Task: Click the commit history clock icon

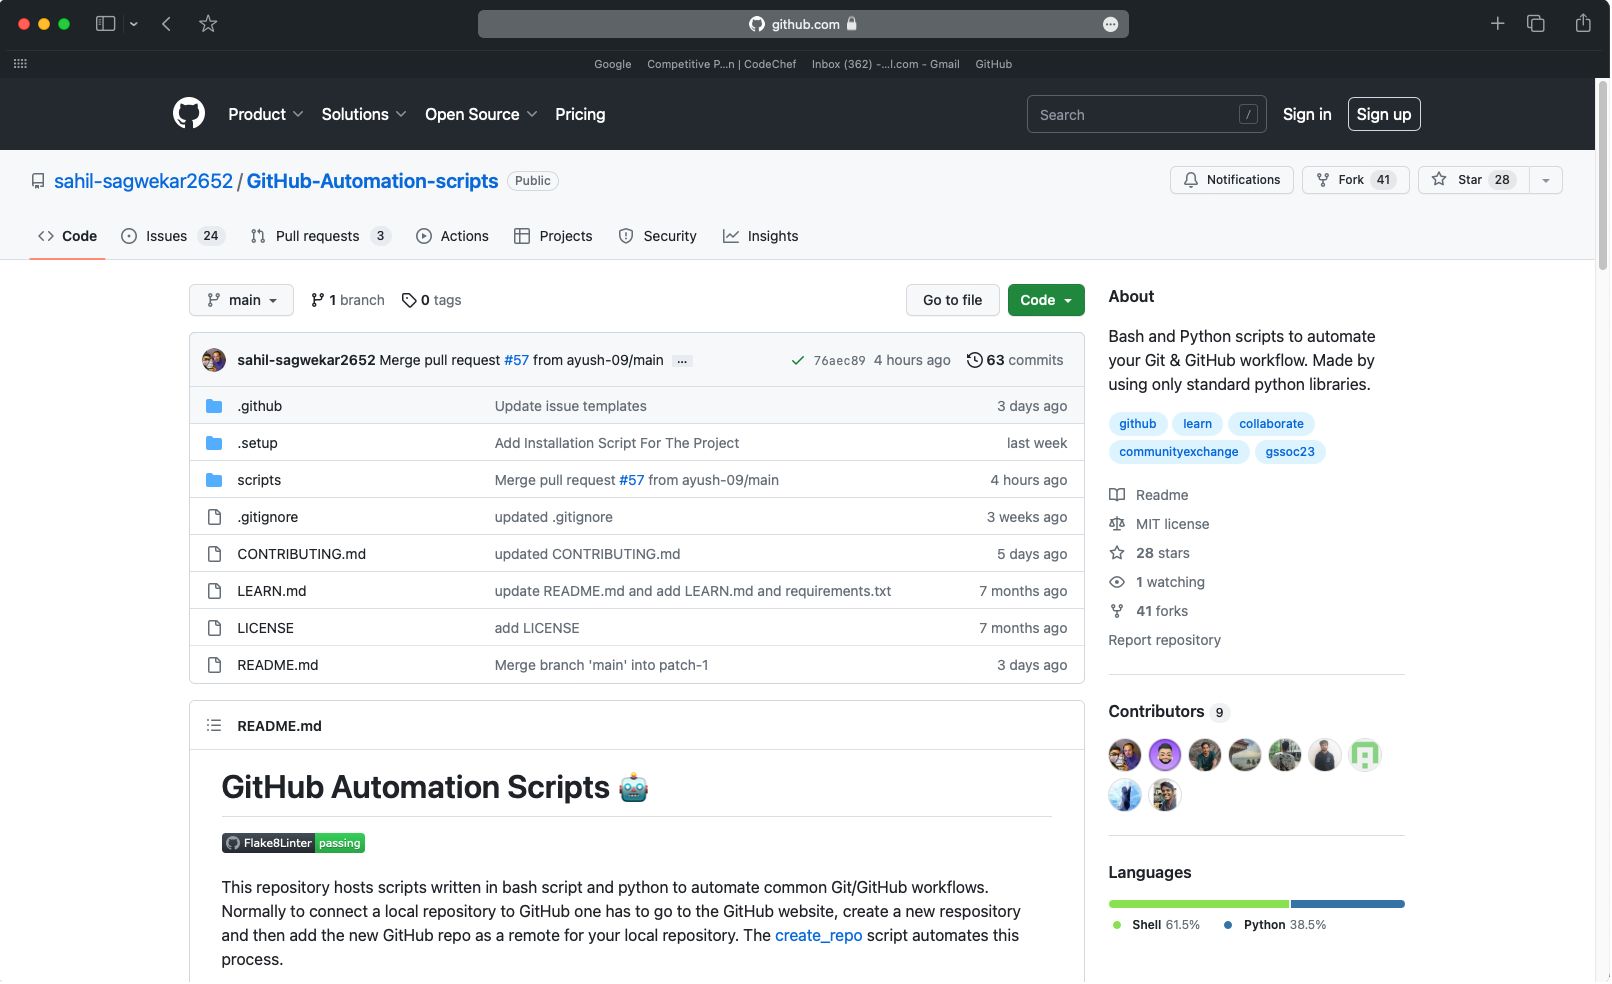Action: point(974,360)
